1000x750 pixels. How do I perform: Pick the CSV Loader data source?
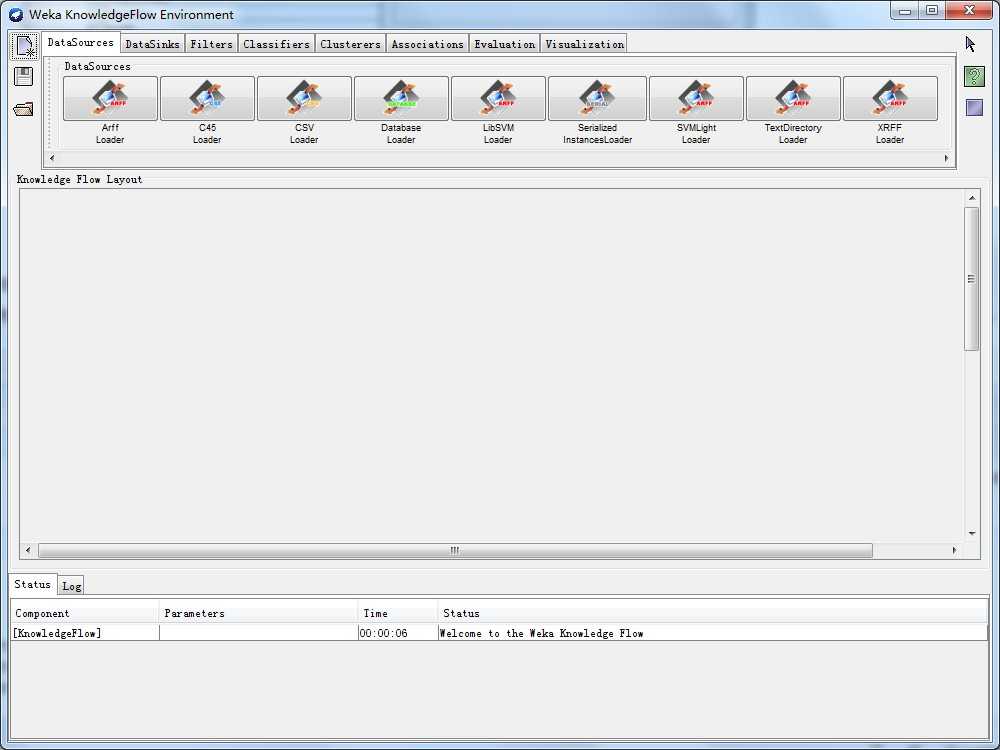pyautogui.click(x=304, y=99)
